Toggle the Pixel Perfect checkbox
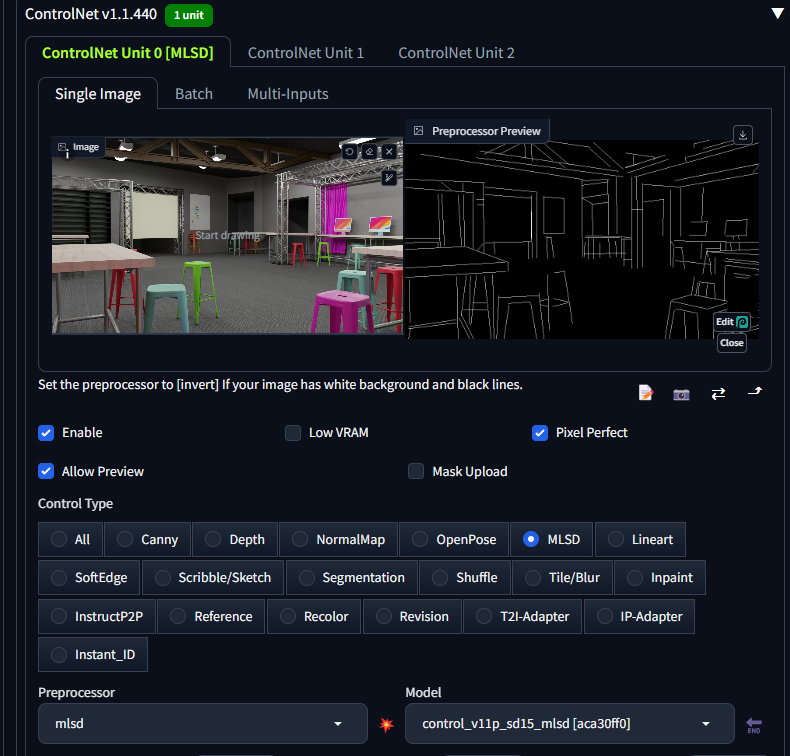The image size is (790, 756). (x=540, y=433)
